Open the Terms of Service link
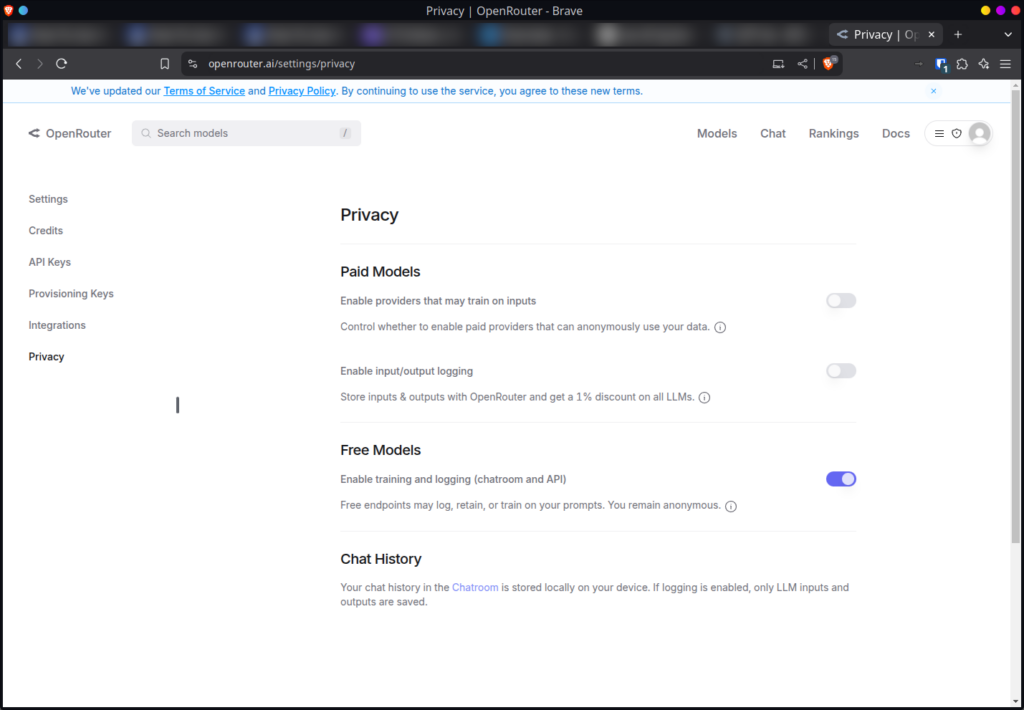The height and width of the screenshot is (710, 1024). [204, 91]
